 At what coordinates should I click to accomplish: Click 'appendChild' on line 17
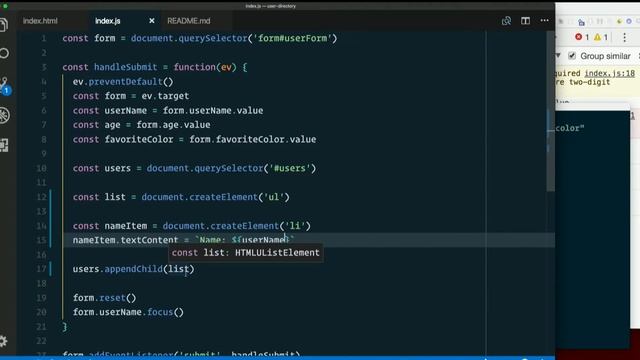(x=133, y=269)
